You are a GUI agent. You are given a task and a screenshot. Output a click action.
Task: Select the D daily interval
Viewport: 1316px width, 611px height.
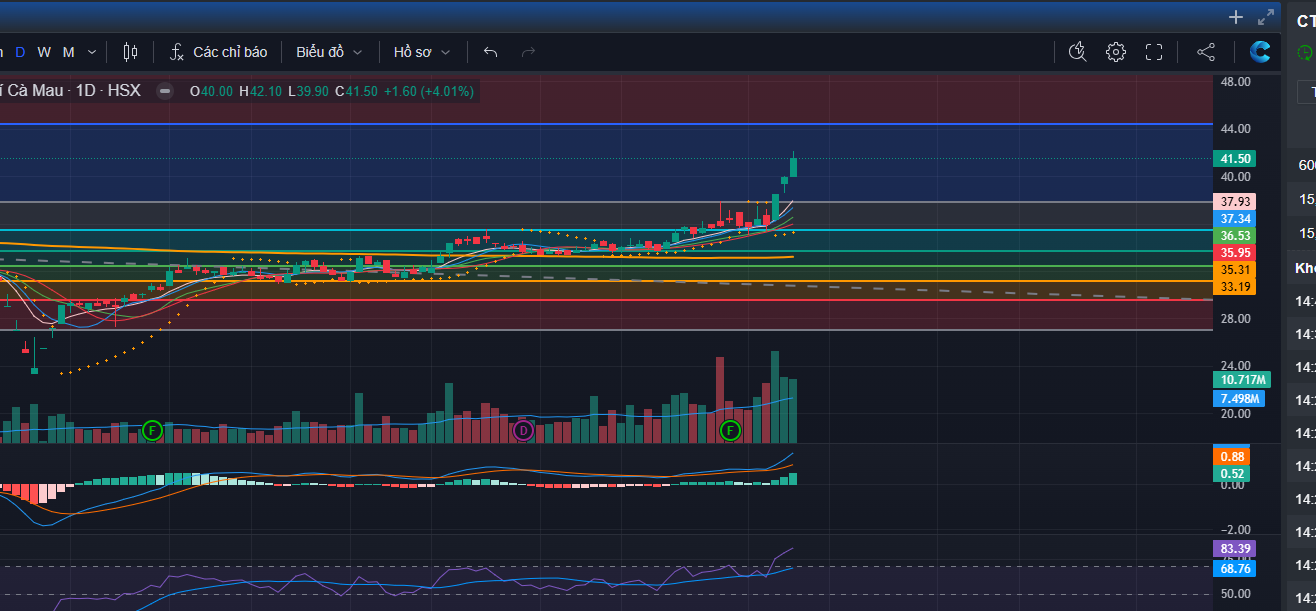click(20, 52)
